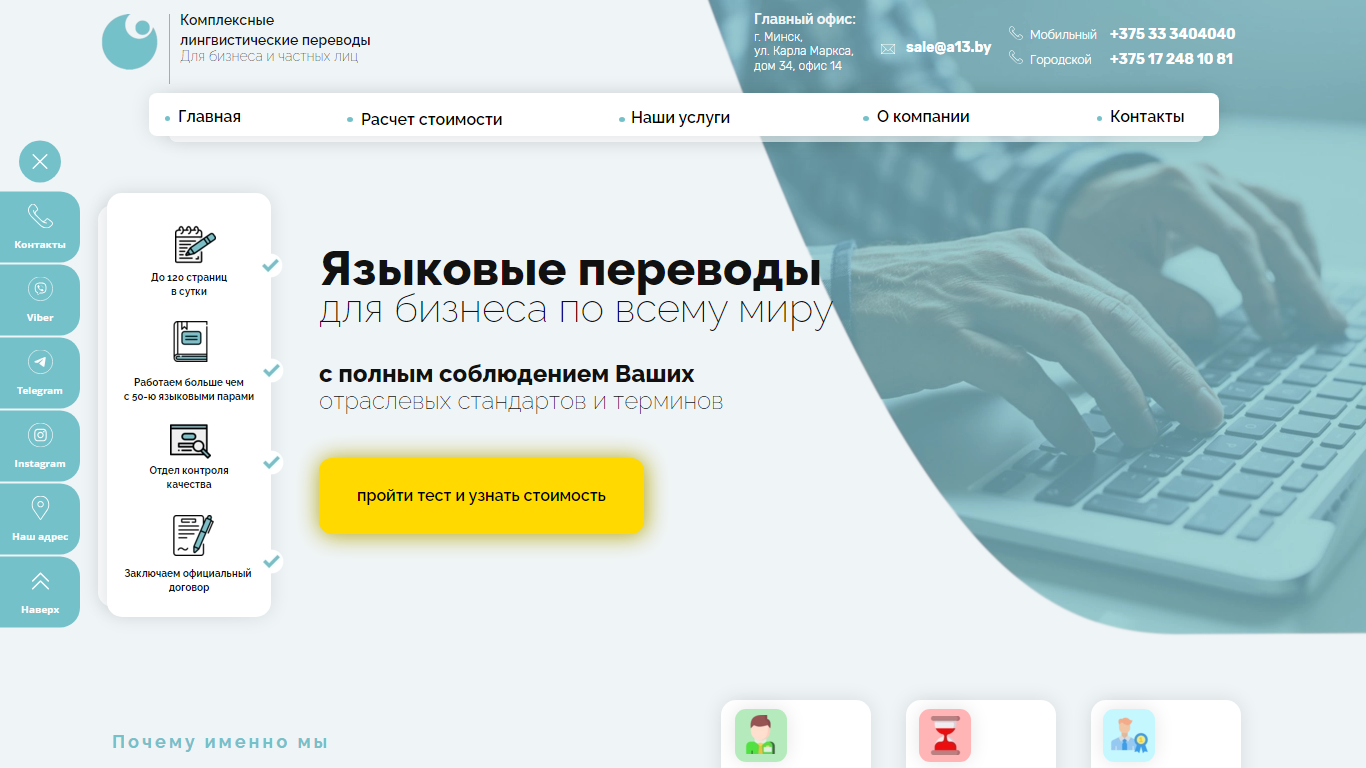Click the phone icon beside Мобильный

(1016, 33)
